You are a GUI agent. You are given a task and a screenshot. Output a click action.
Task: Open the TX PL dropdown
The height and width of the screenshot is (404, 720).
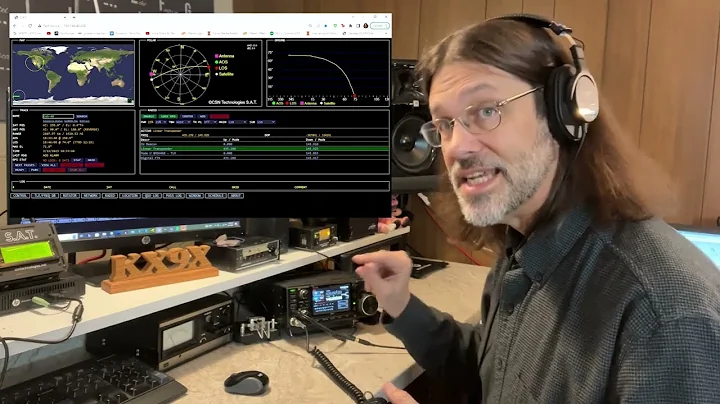coord(210,122)
